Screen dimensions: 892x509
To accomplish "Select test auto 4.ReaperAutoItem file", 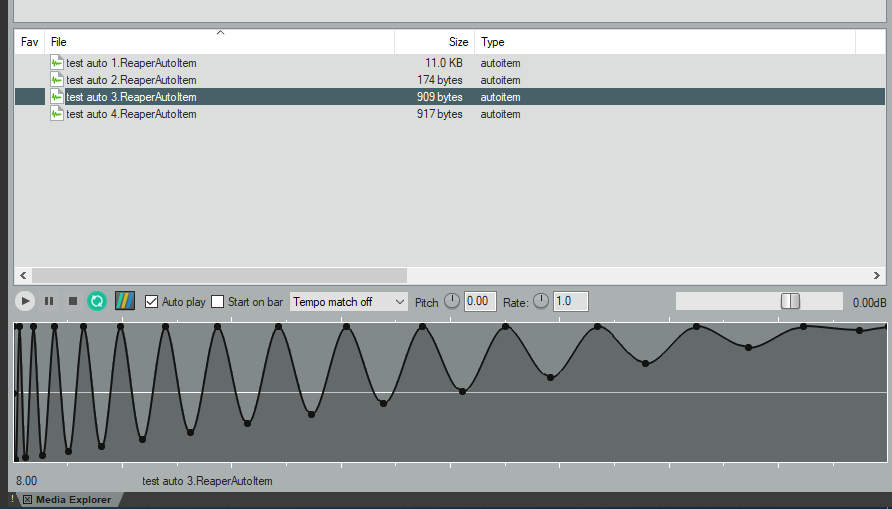I will point(131,114).
